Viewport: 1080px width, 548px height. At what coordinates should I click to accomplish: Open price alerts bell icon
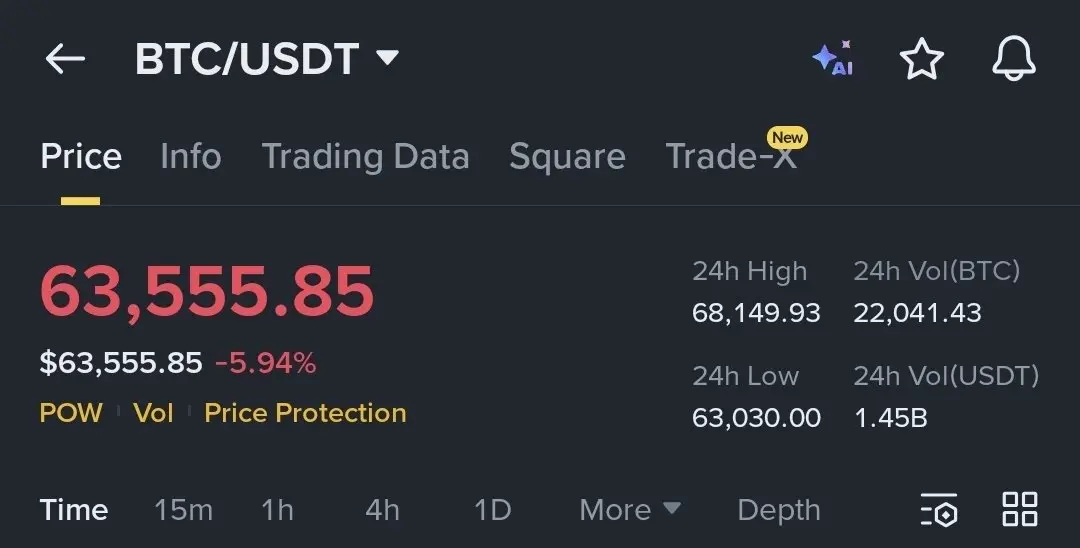[x=1014, y=60]
